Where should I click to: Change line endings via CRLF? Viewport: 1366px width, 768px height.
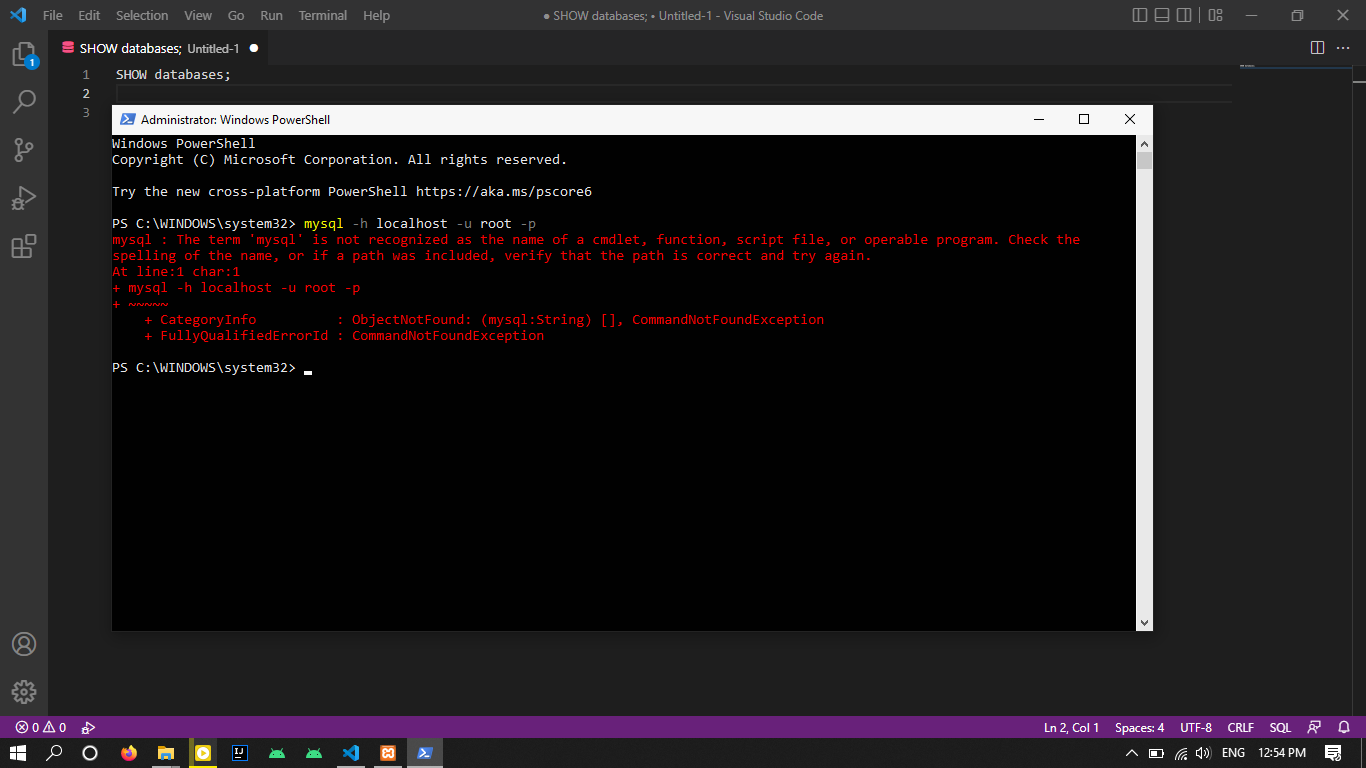pos(1241,727)
